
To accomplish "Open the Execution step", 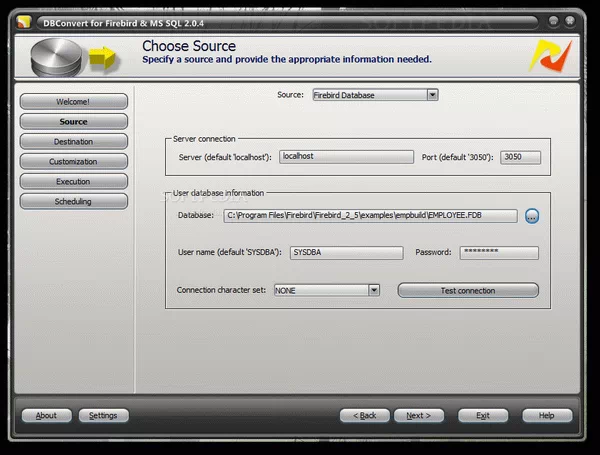I will tap(73, 181).
